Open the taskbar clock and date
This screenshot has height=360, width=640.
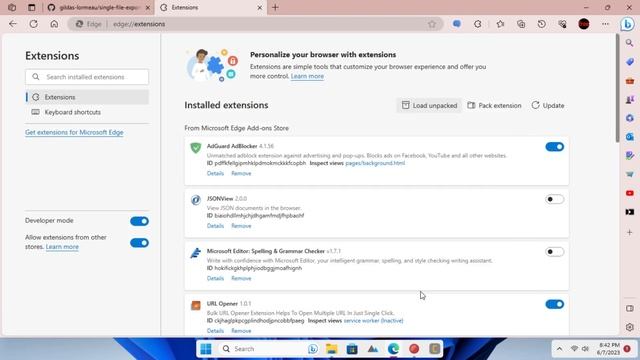point(609,349)
